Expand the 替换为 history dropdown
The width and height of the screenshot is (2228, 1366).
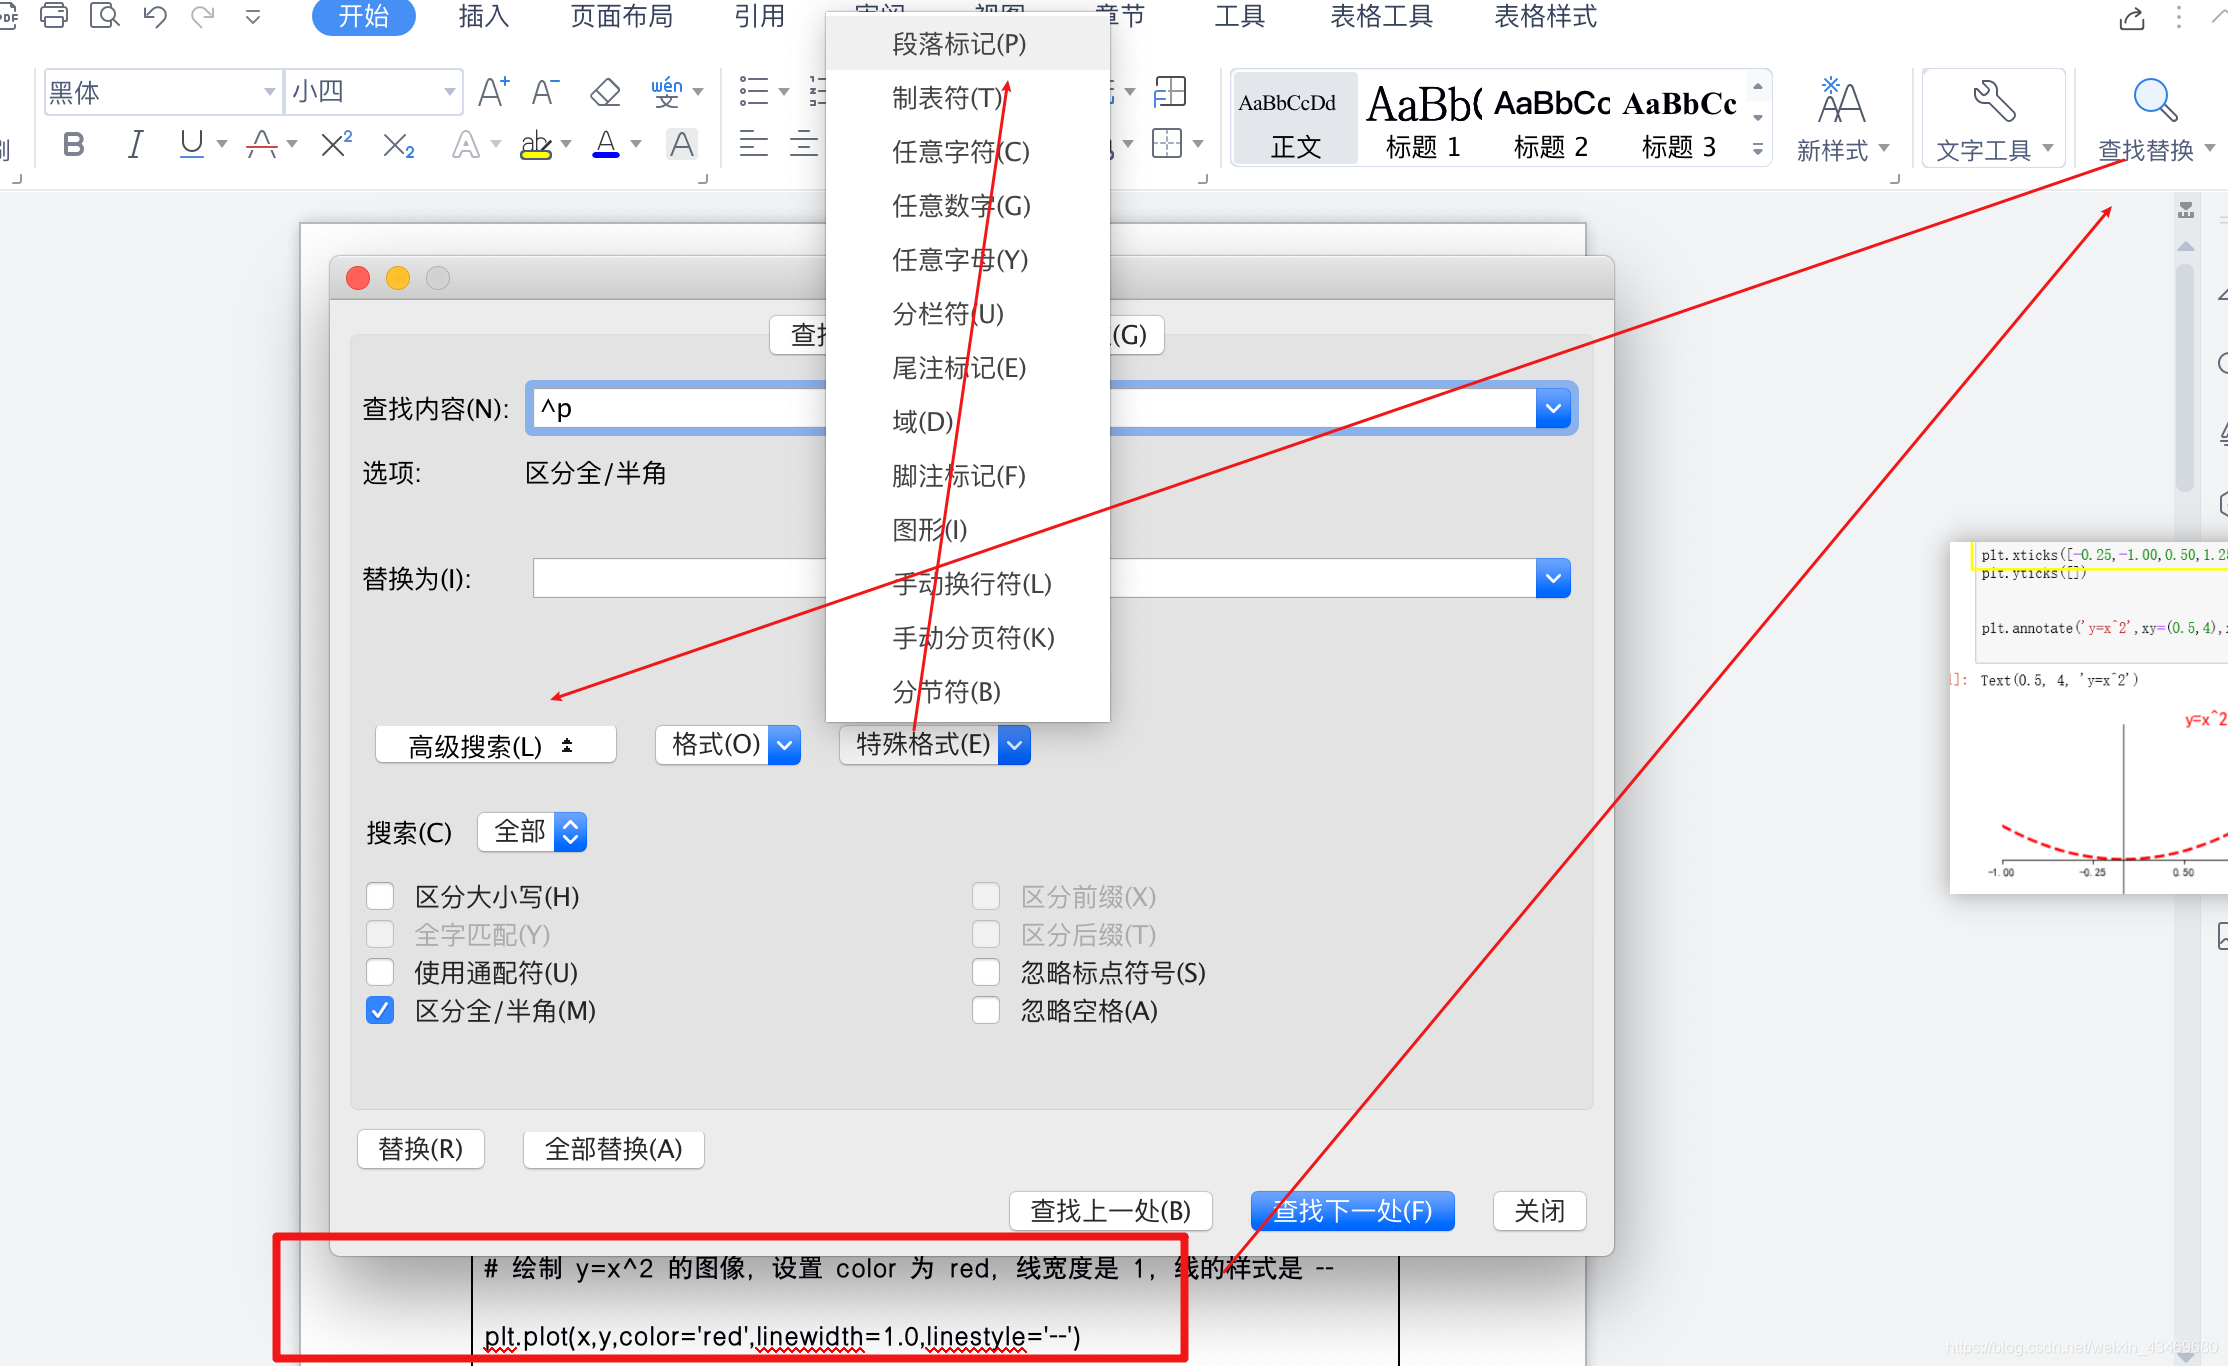(x=1553, y=578)
